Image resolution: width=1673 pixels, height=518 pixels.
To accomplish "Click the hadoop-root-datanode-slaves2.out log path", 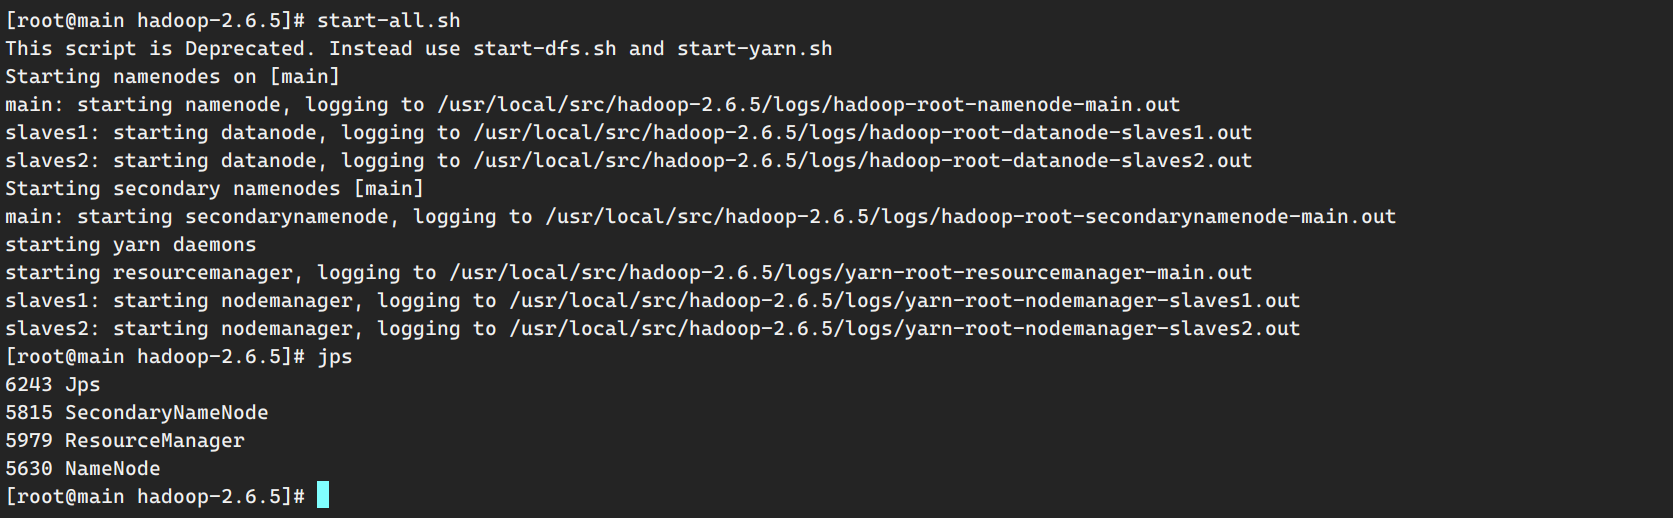I will (862, 160).
